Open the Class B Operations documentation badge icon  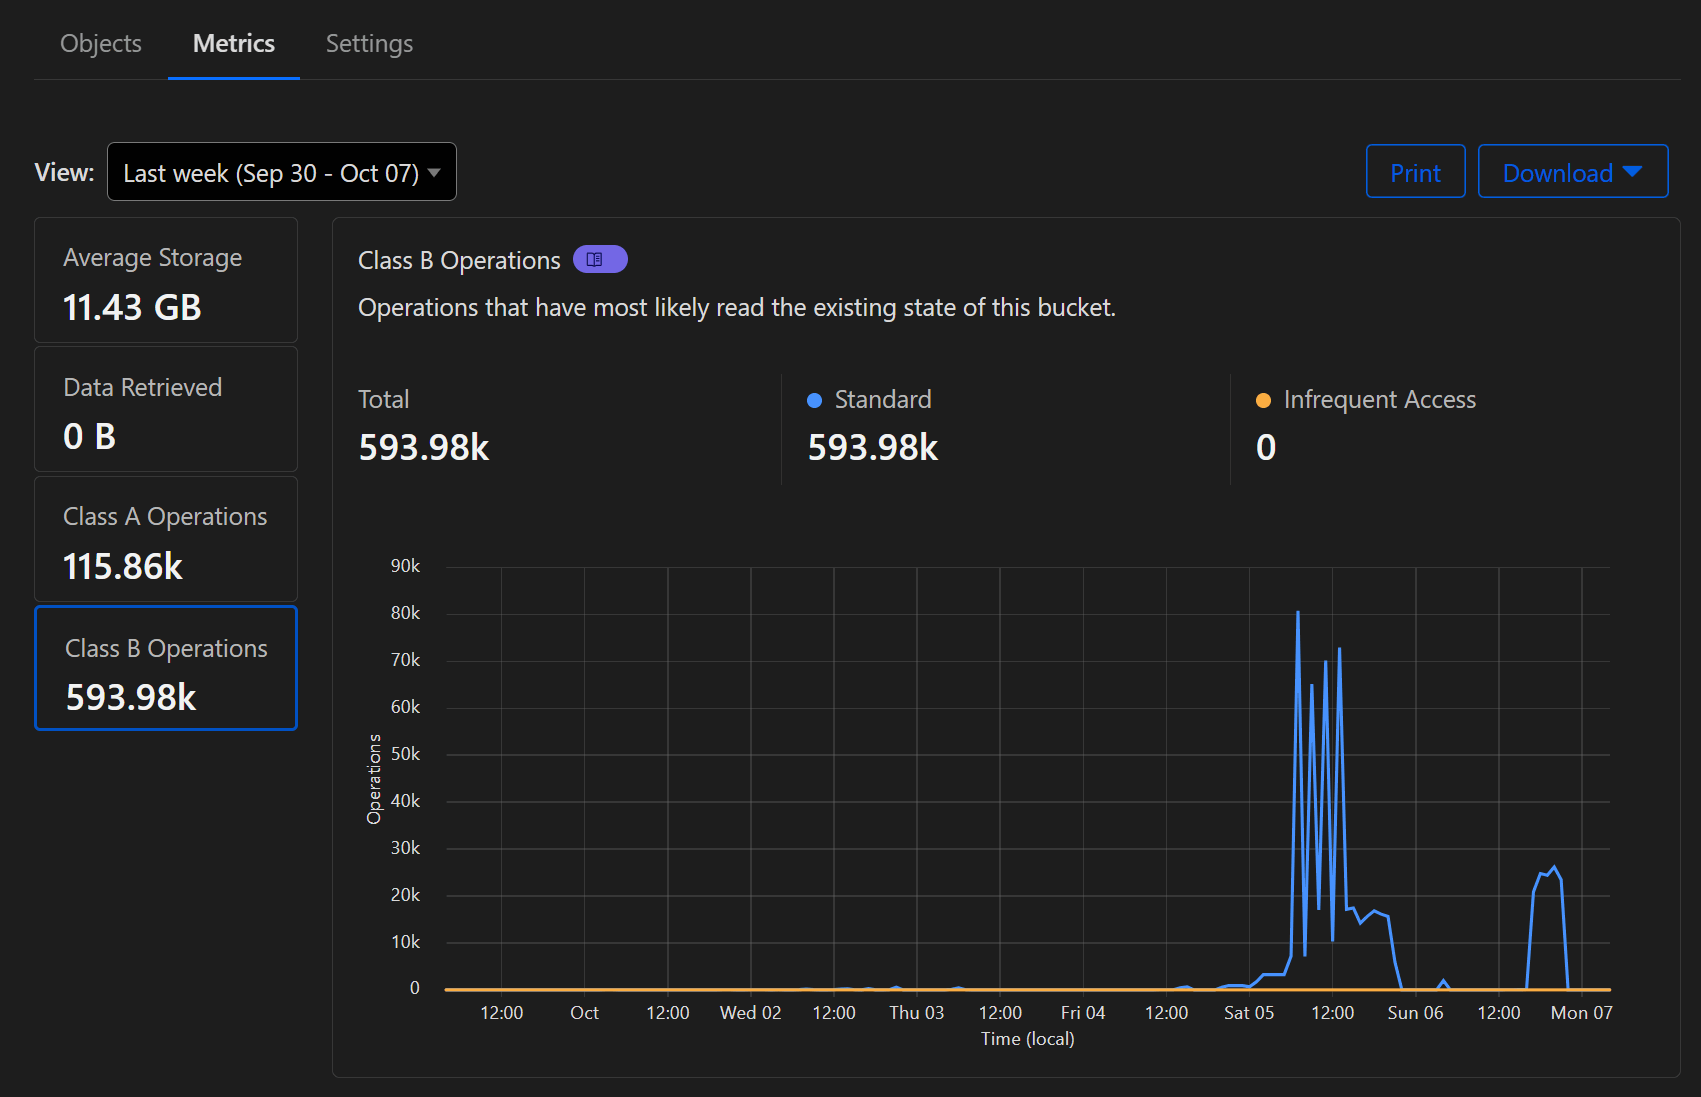coord(600,260)
